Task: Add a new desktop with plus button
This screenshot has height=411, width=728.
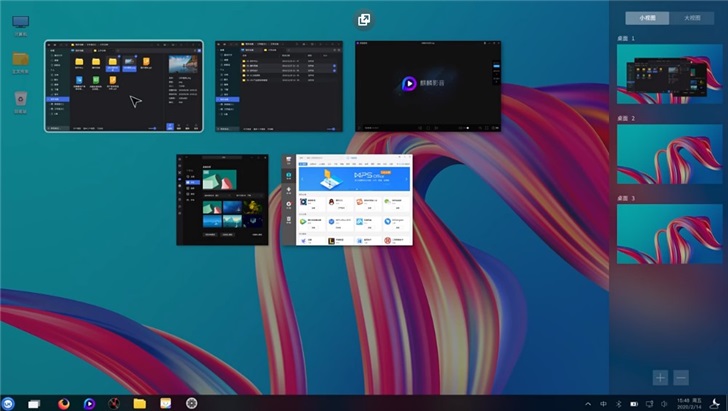Action: point(660,377)
